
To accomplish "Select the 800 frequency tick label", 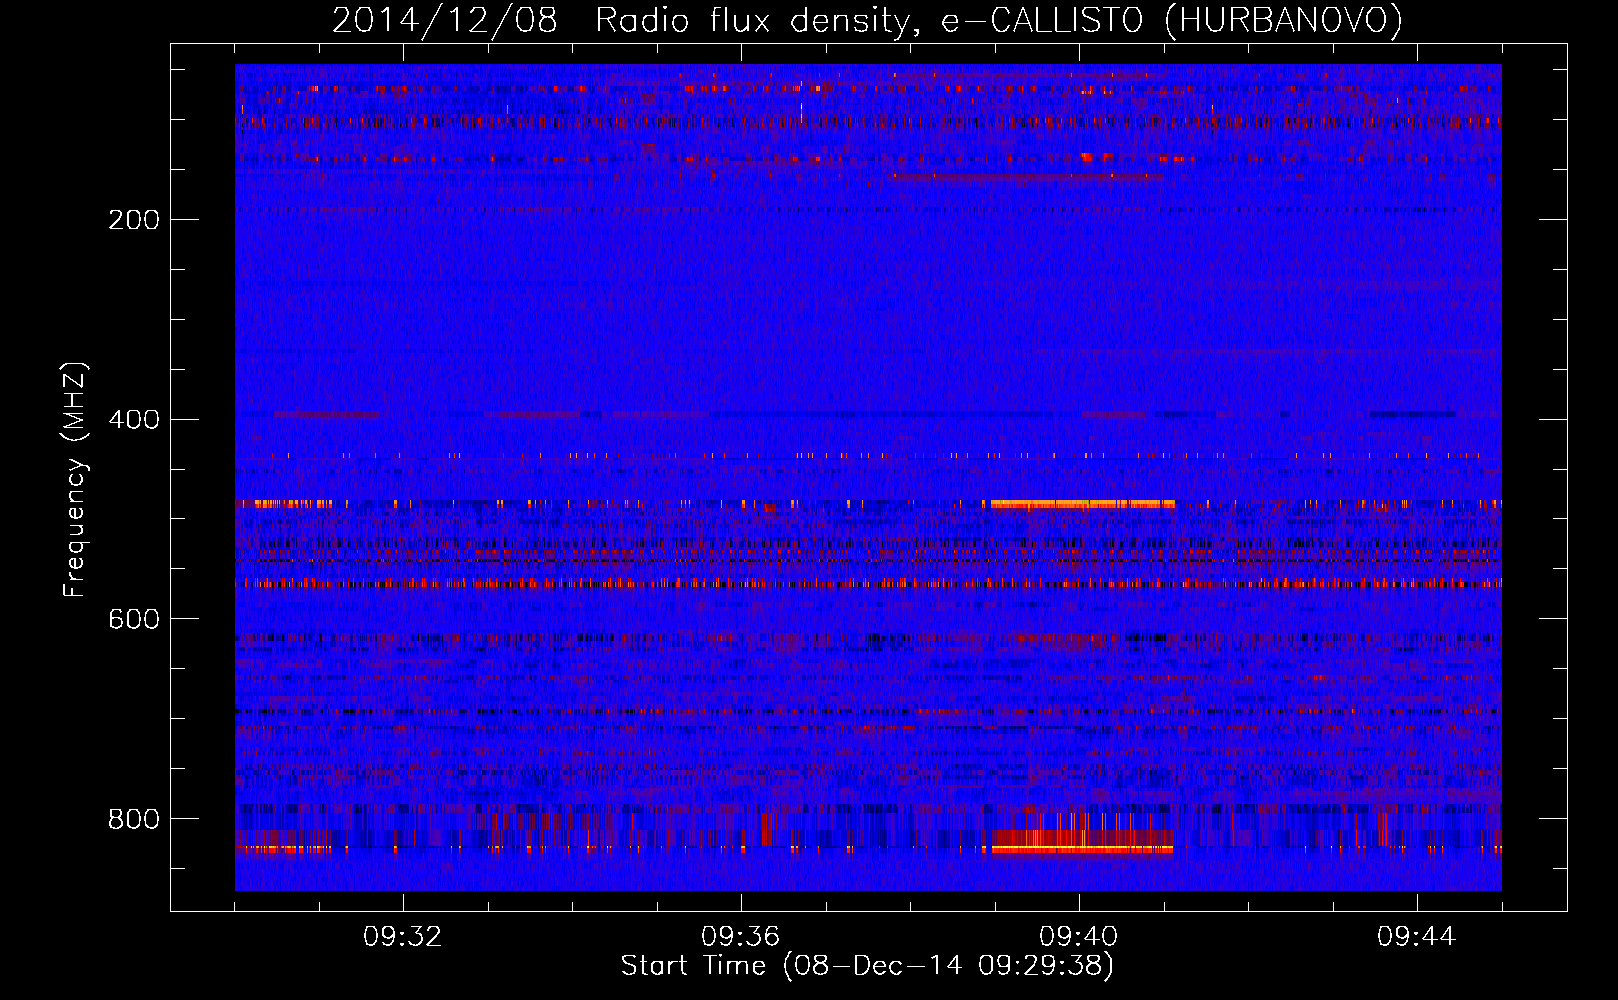I will [134, 820].
